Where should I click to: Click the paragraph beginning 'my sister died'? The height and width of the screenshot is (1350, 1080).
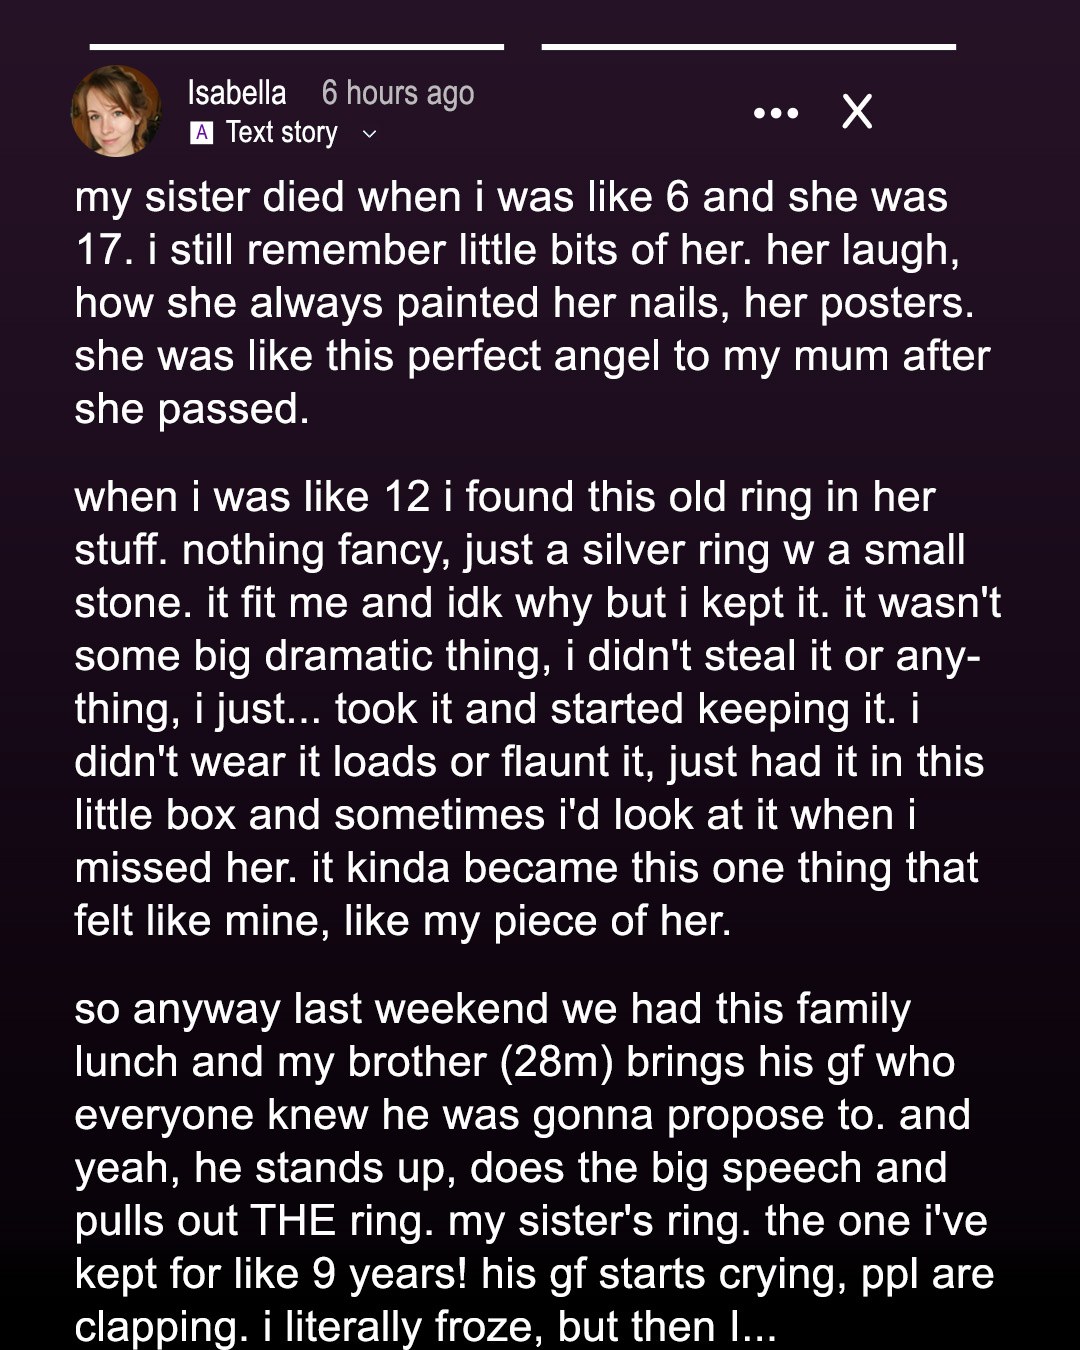click(x=530, y=303)
